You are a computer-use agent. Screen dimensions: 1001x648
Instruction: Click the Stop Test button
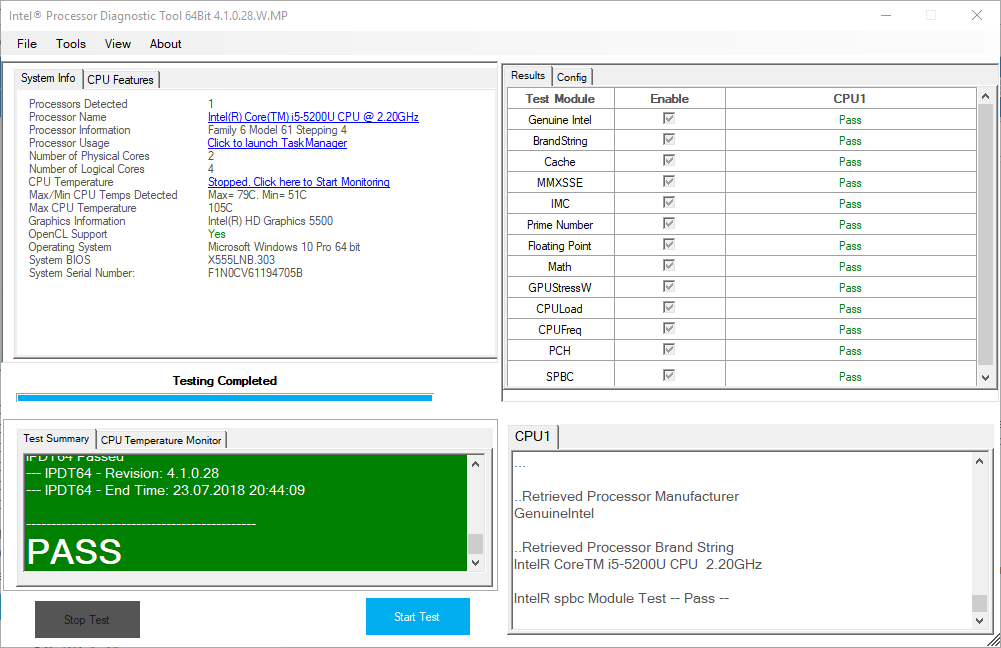[x=86, y=619]
